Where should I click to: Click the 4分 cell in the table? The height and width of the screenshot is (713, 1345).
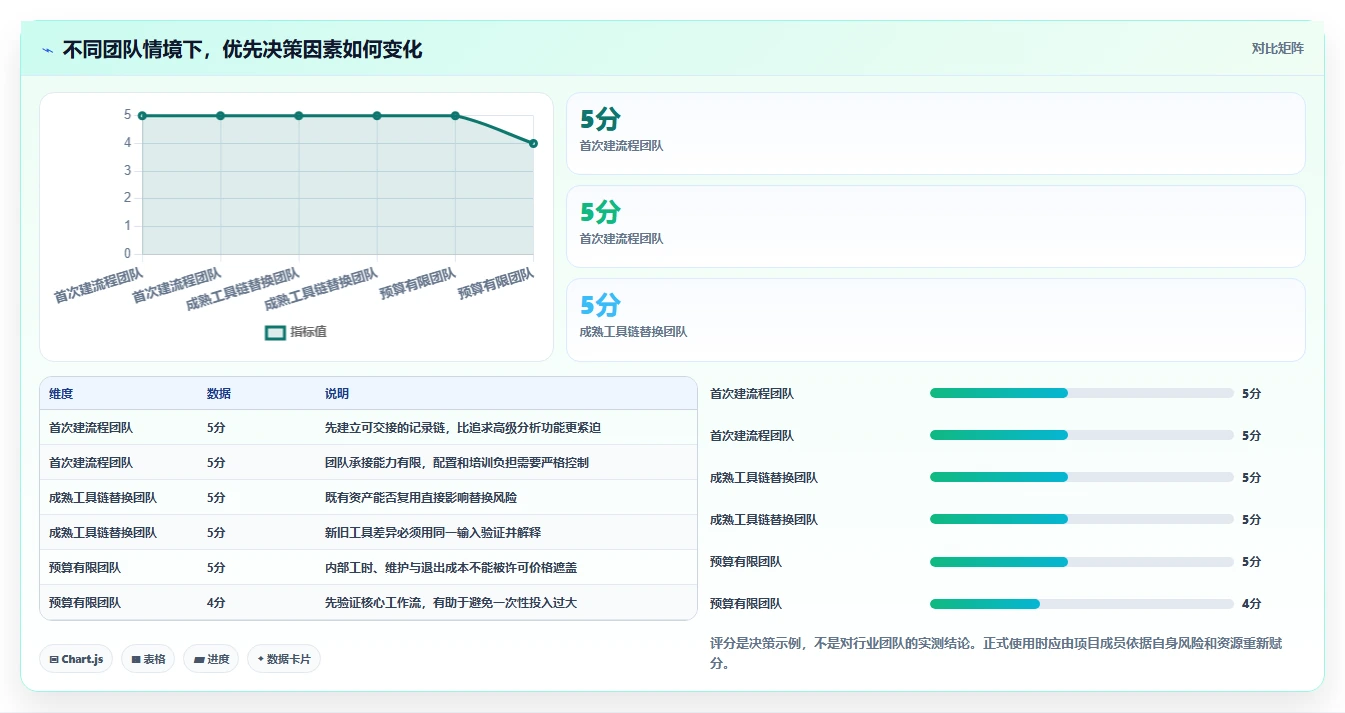pyautogui.click(x=216, y=602)
